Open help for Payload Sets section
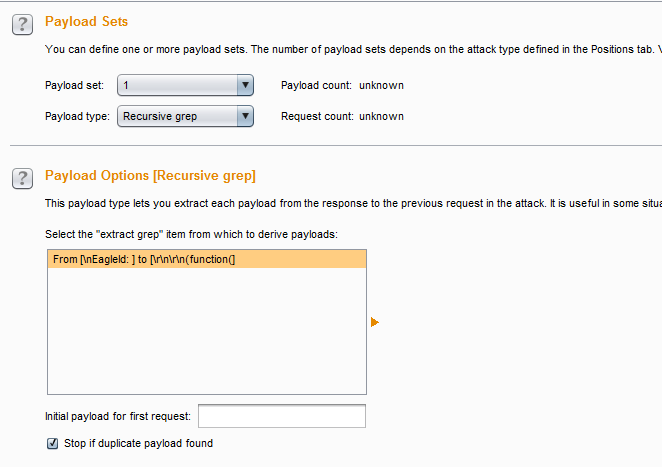 [x=23, y=25]
